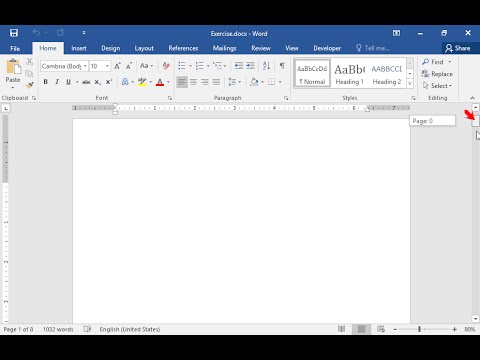The height and width of the screenshot is (360, 480).
Task: Open the line and paragraph spacing menu
Action: pos(234,82)
